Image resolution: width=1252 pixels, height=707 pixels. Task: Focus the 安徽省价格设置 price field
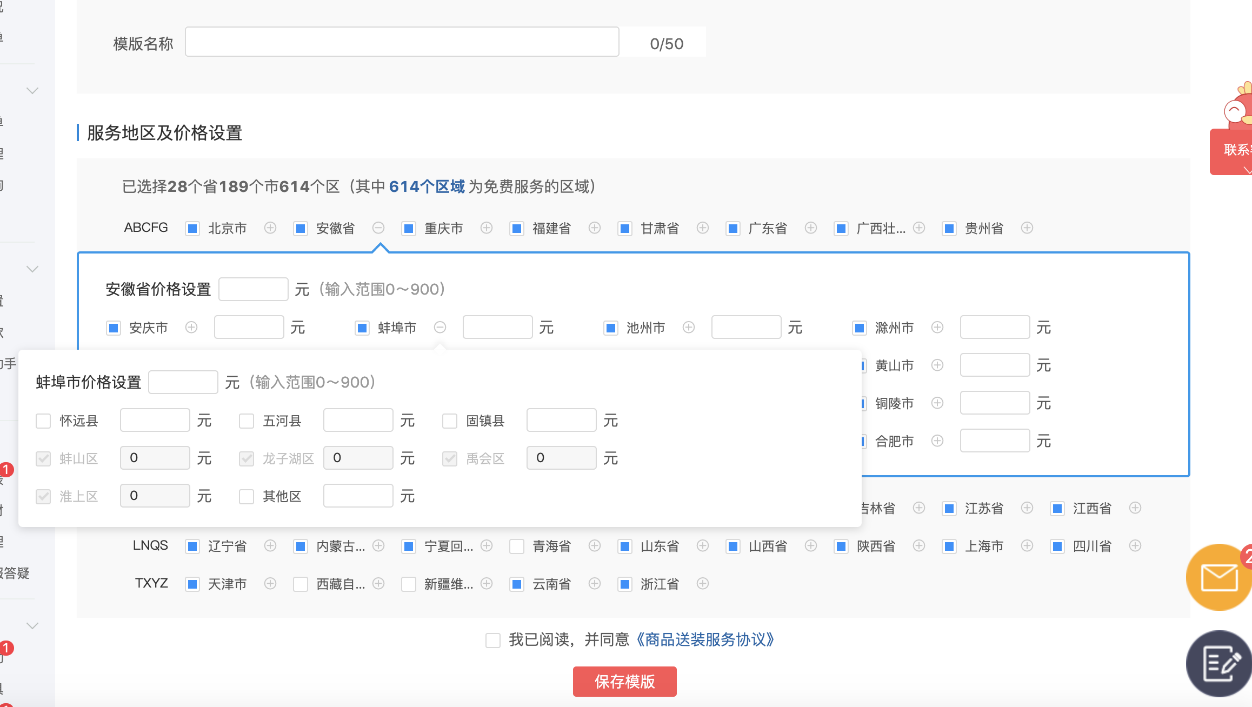click(x=253, y=289)
